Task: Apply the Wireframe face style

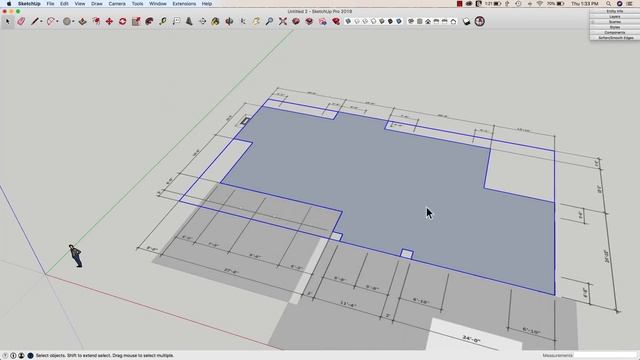Action: (x=365, y=21)
